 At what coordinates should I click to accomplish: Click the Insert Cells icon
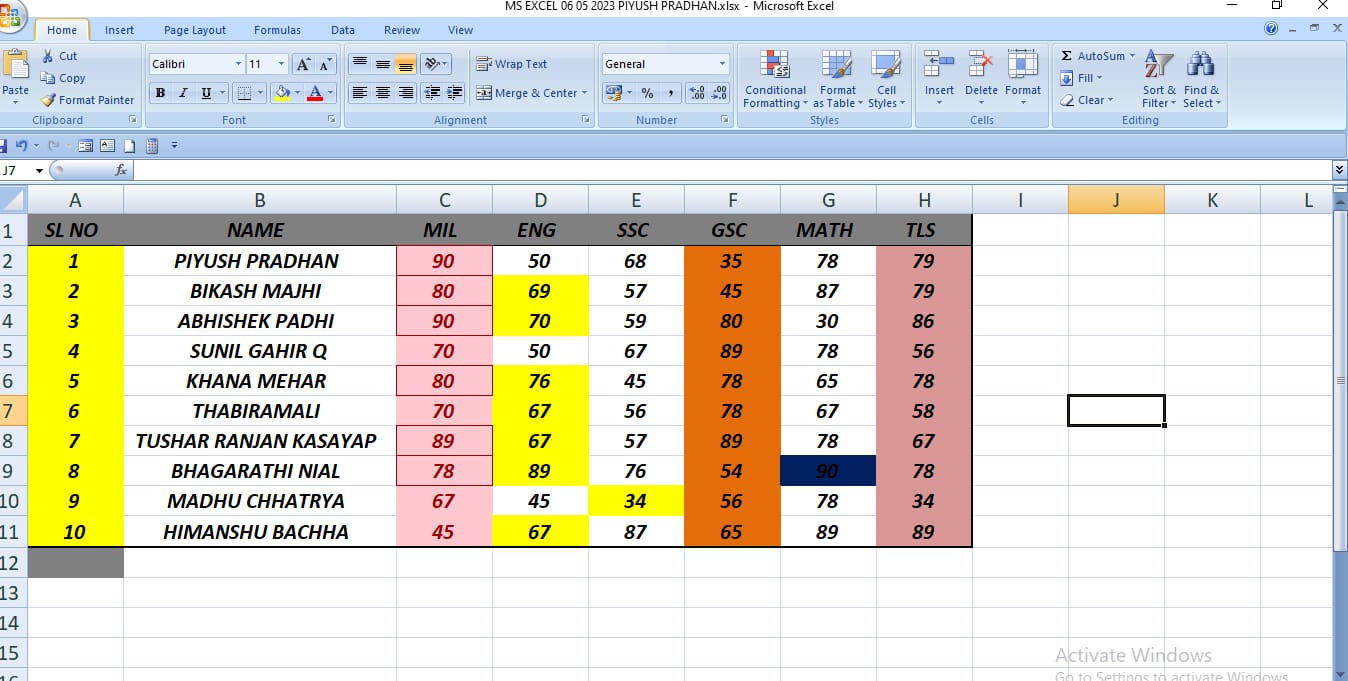938,66
